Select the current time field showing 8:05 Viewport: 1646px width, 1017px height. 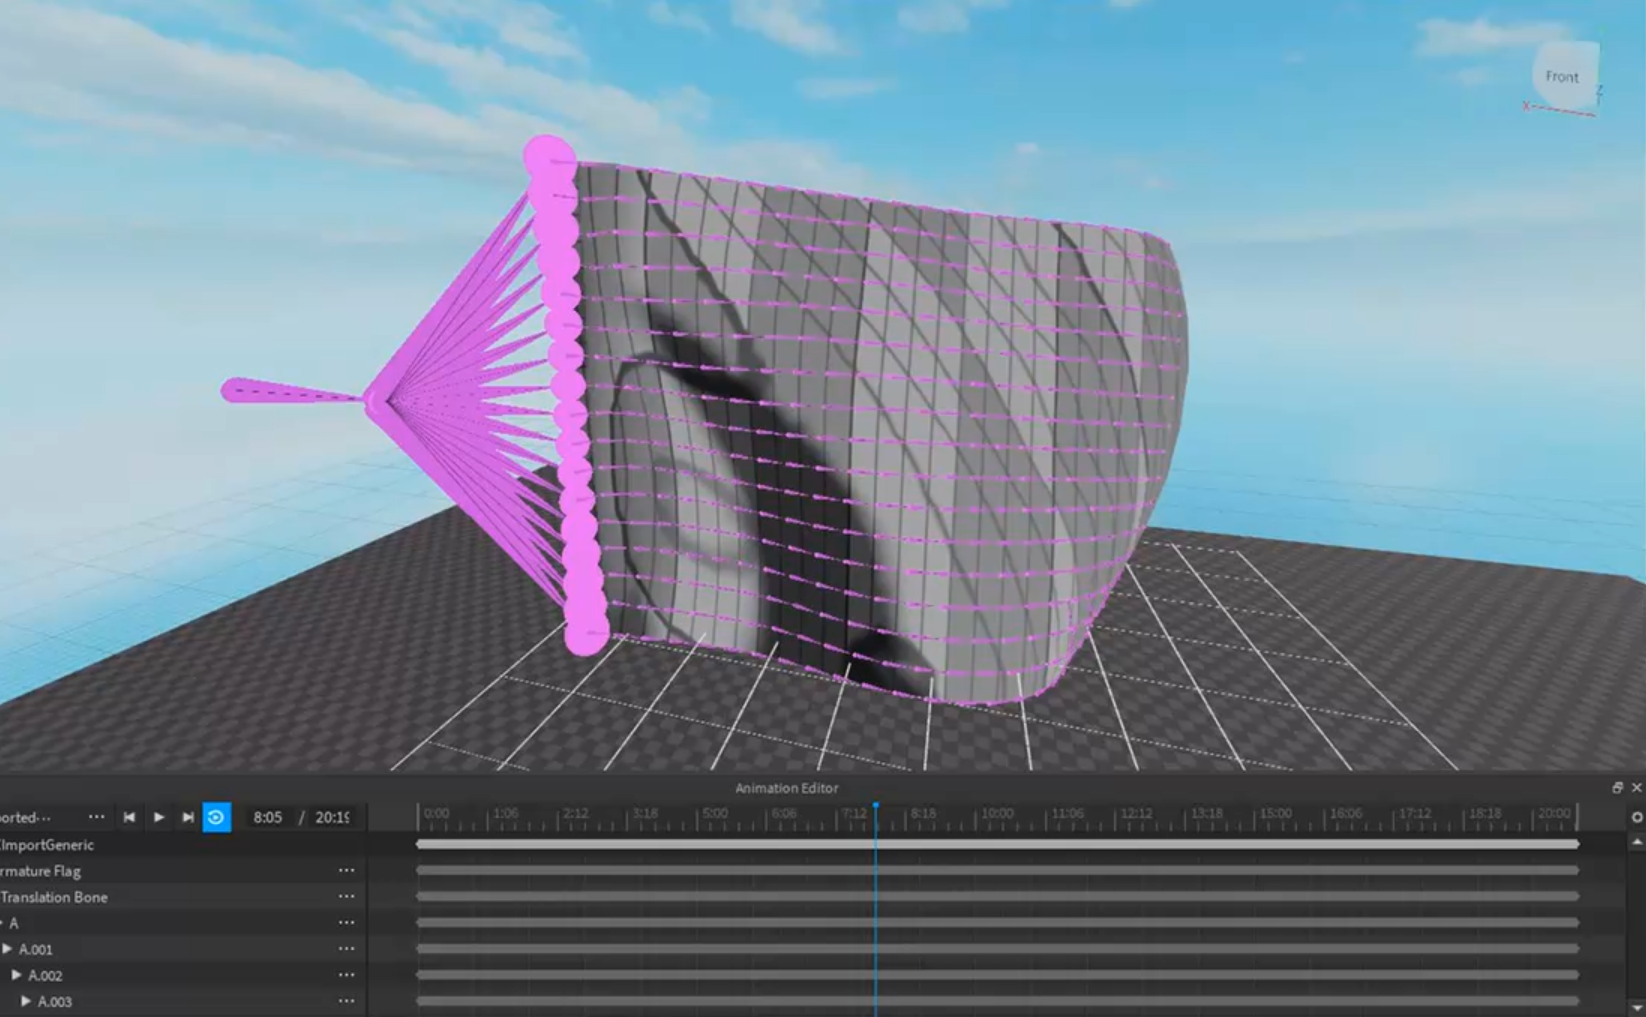pos(267,817)
